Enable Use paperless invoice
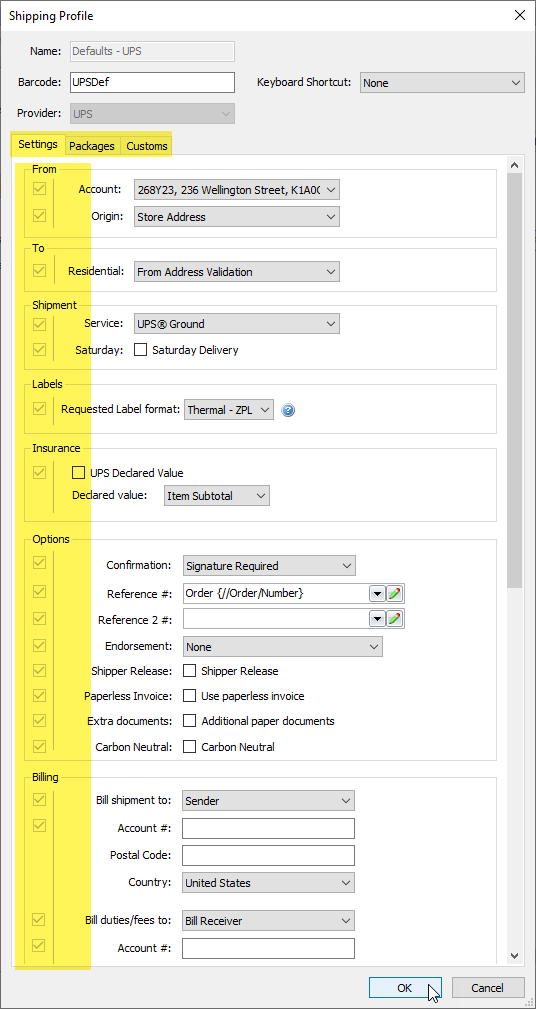 [x=190, y=696]
